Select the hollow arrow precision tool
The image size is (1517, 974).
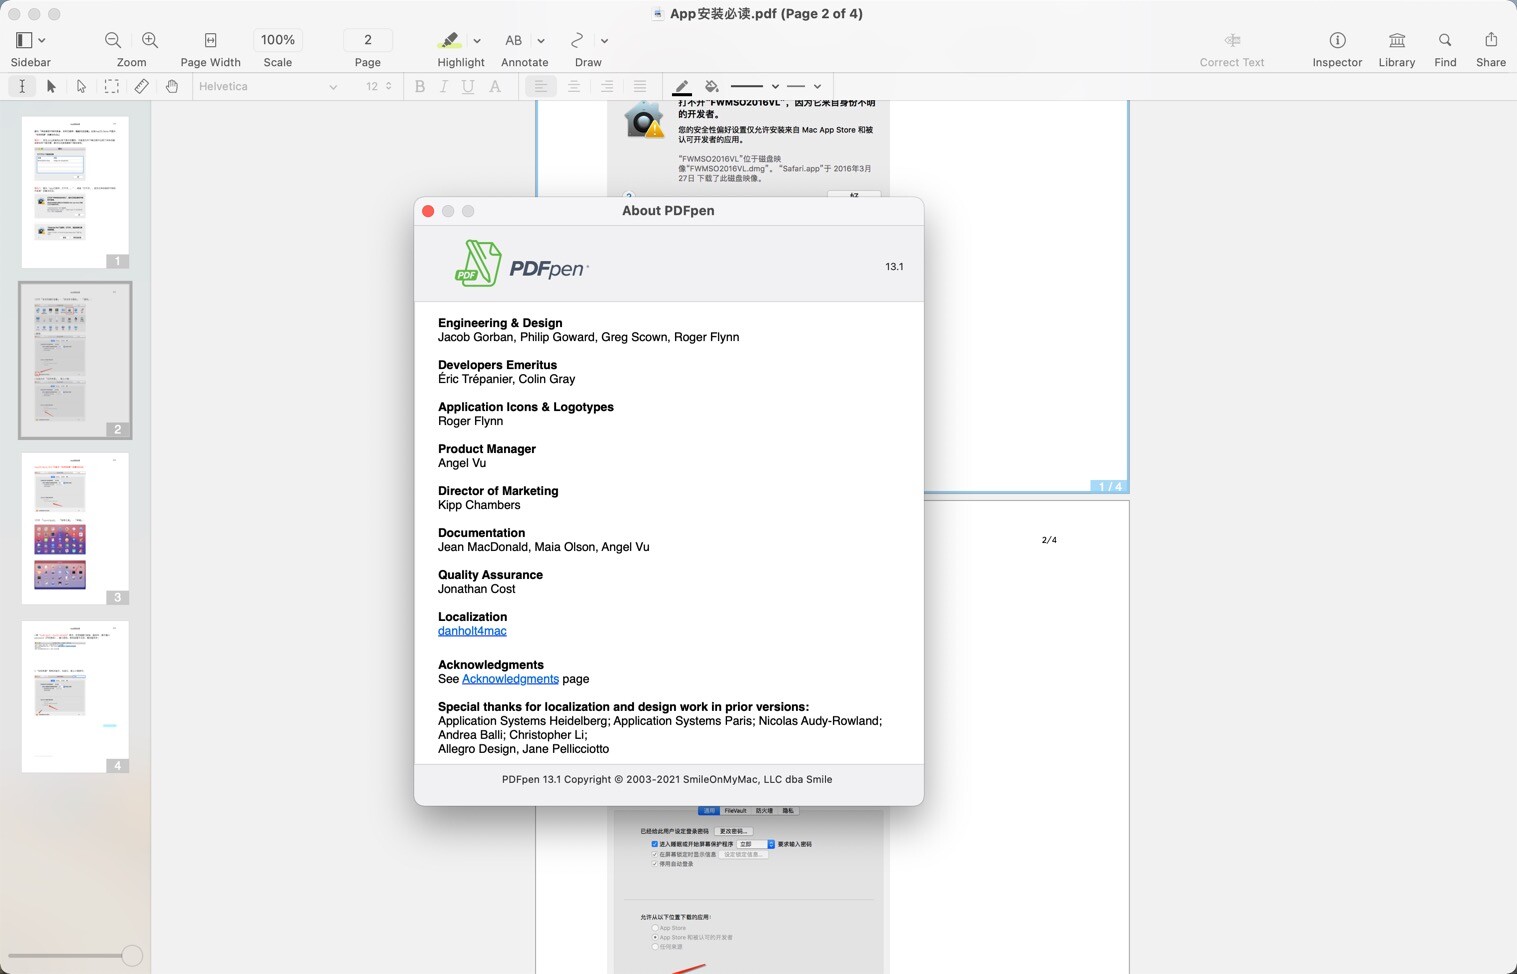pyautogui.click(x=81, y=86)
